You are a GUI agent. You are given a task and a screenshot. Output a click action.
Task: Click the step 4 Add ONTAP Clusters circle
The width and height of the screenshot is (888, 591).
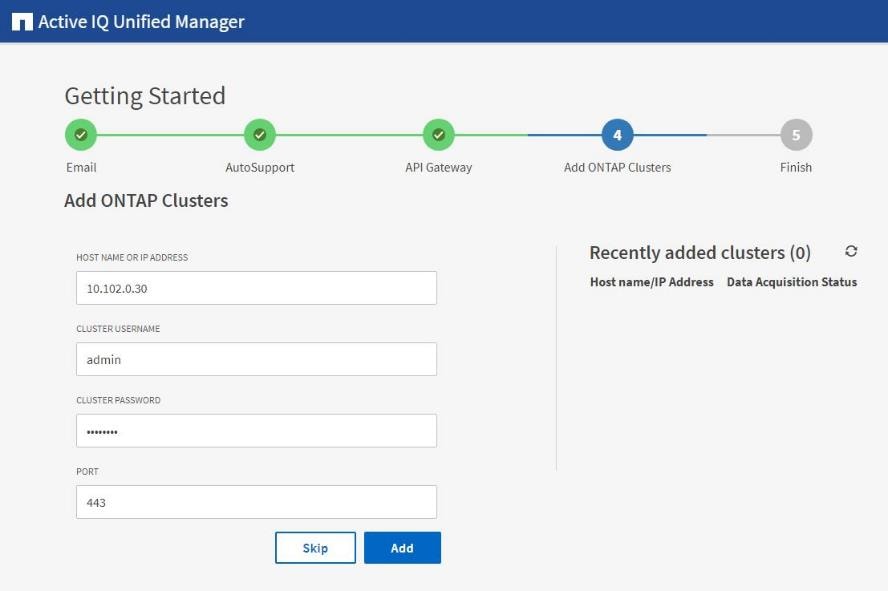[x=617, y=135]
